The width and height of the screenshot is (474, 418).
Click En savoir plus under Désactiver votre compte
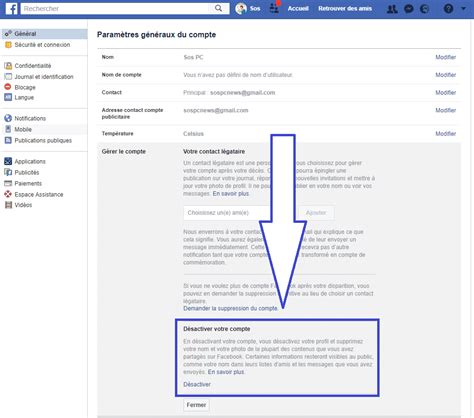coord(226,372)
